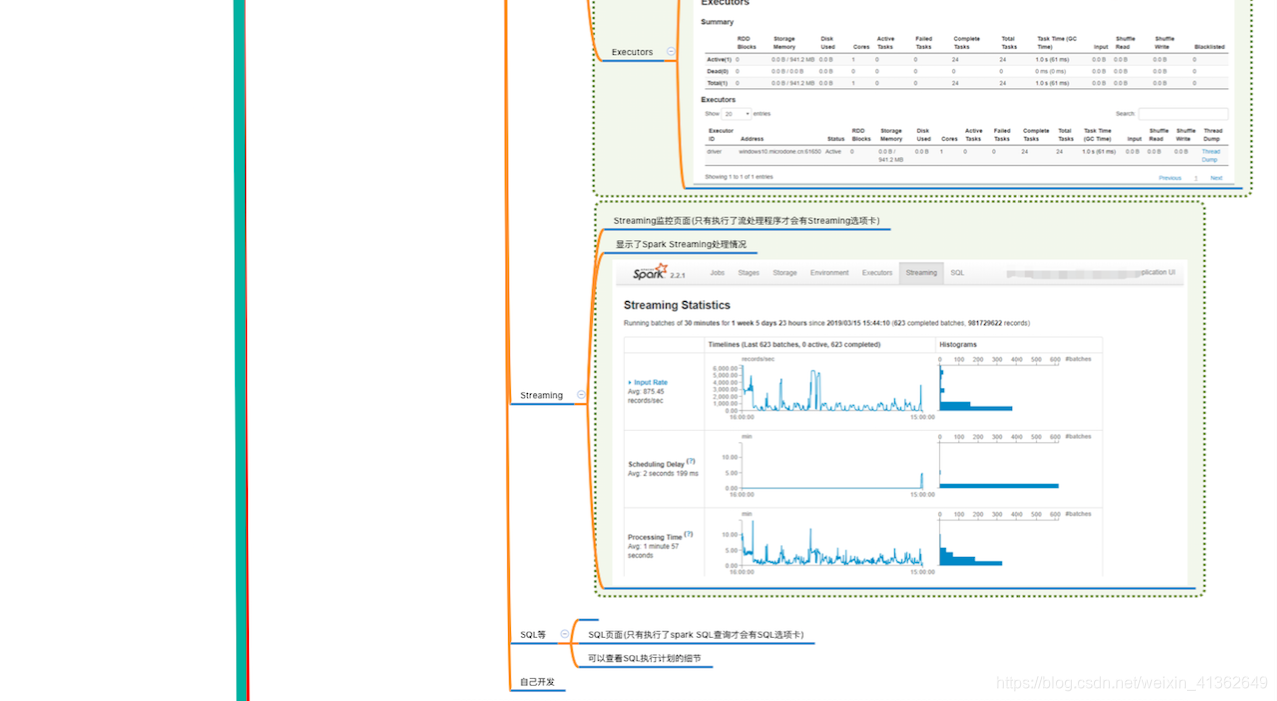Viewport: 1277px width, 701px height.
Task: Open the Scheduling Delay help tooltip icon
Action: pyautogui.click(x=690, y=462)
